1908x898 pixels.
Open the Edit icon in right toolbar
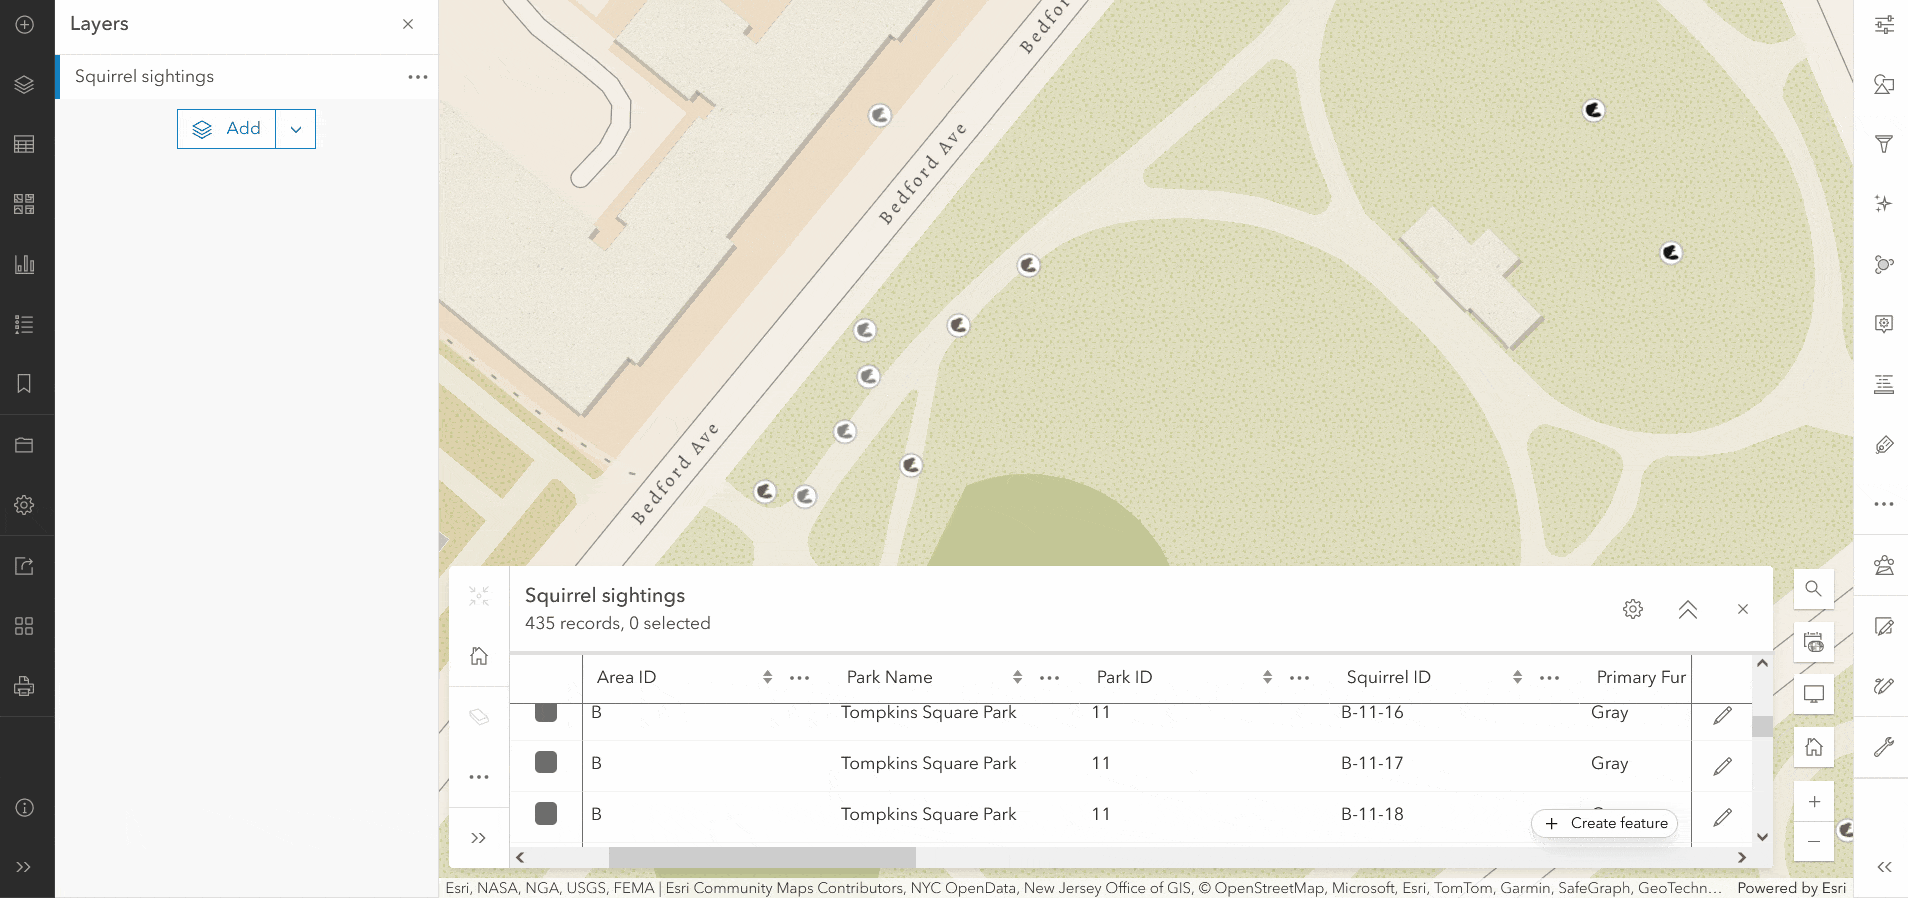pyautogui.click(x=1884, y=627)
